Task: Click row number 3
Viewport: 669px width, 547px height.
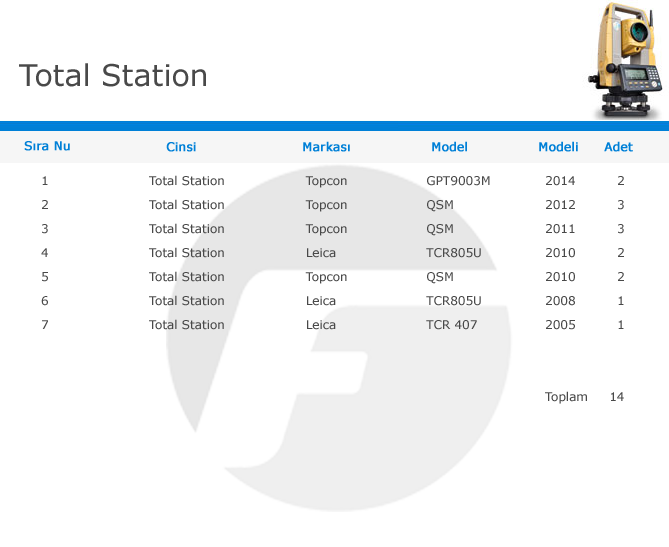Action: click(45, 229)
